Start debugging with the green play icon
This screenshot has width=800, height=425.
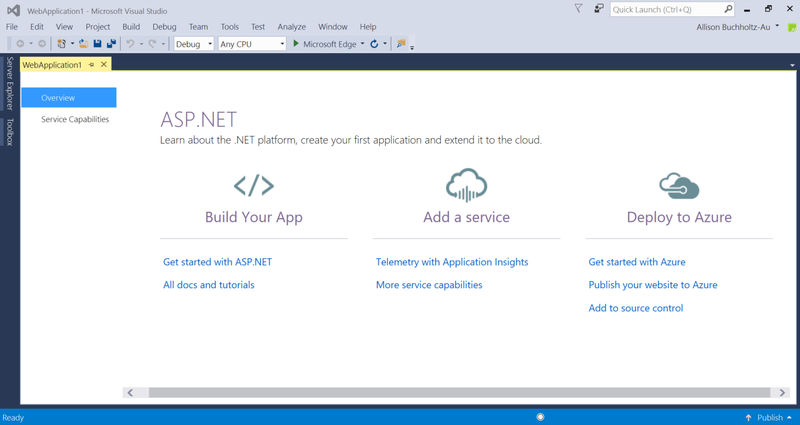pos(295,44)
